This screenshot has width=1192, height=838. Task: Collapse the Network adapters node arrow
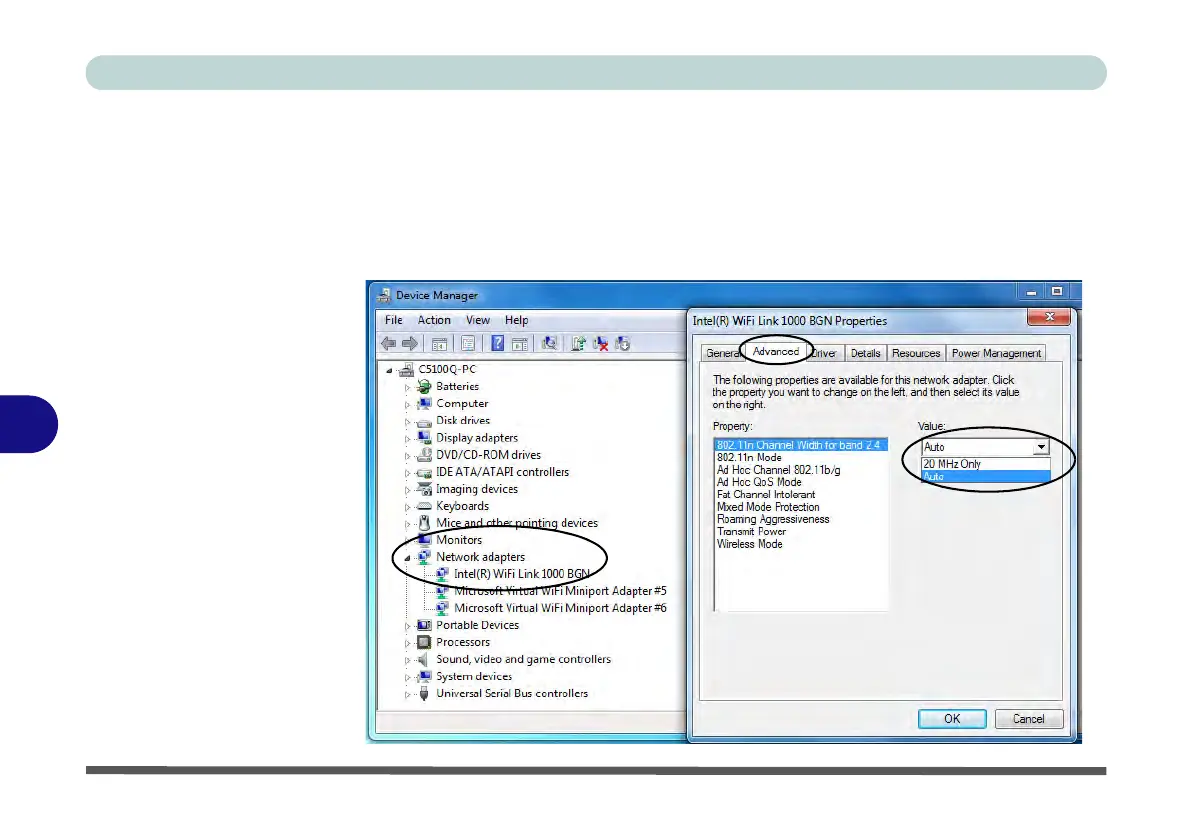pos(407,557)
